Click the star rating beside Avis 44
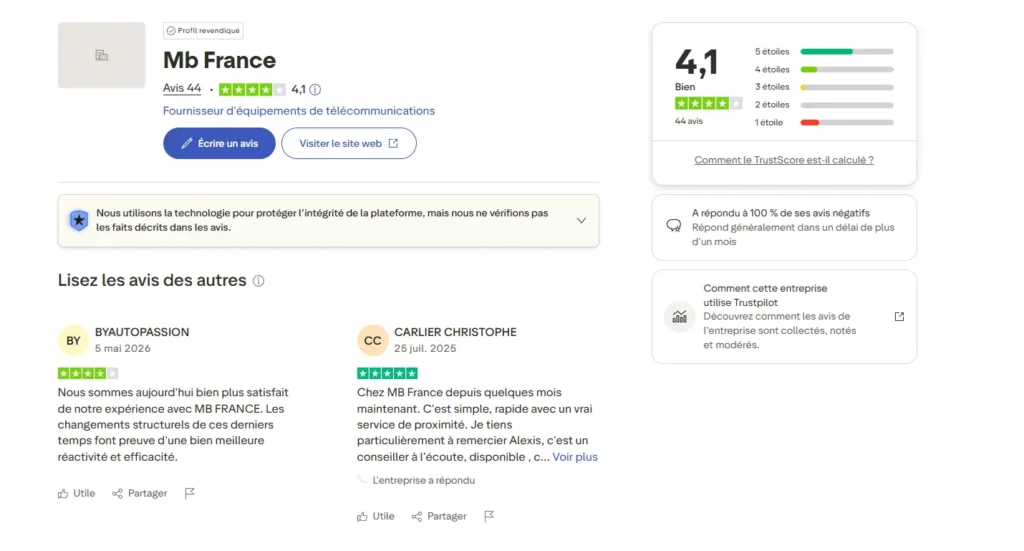The width and height of the screenshot is (1024, 551). pos(252,89)
